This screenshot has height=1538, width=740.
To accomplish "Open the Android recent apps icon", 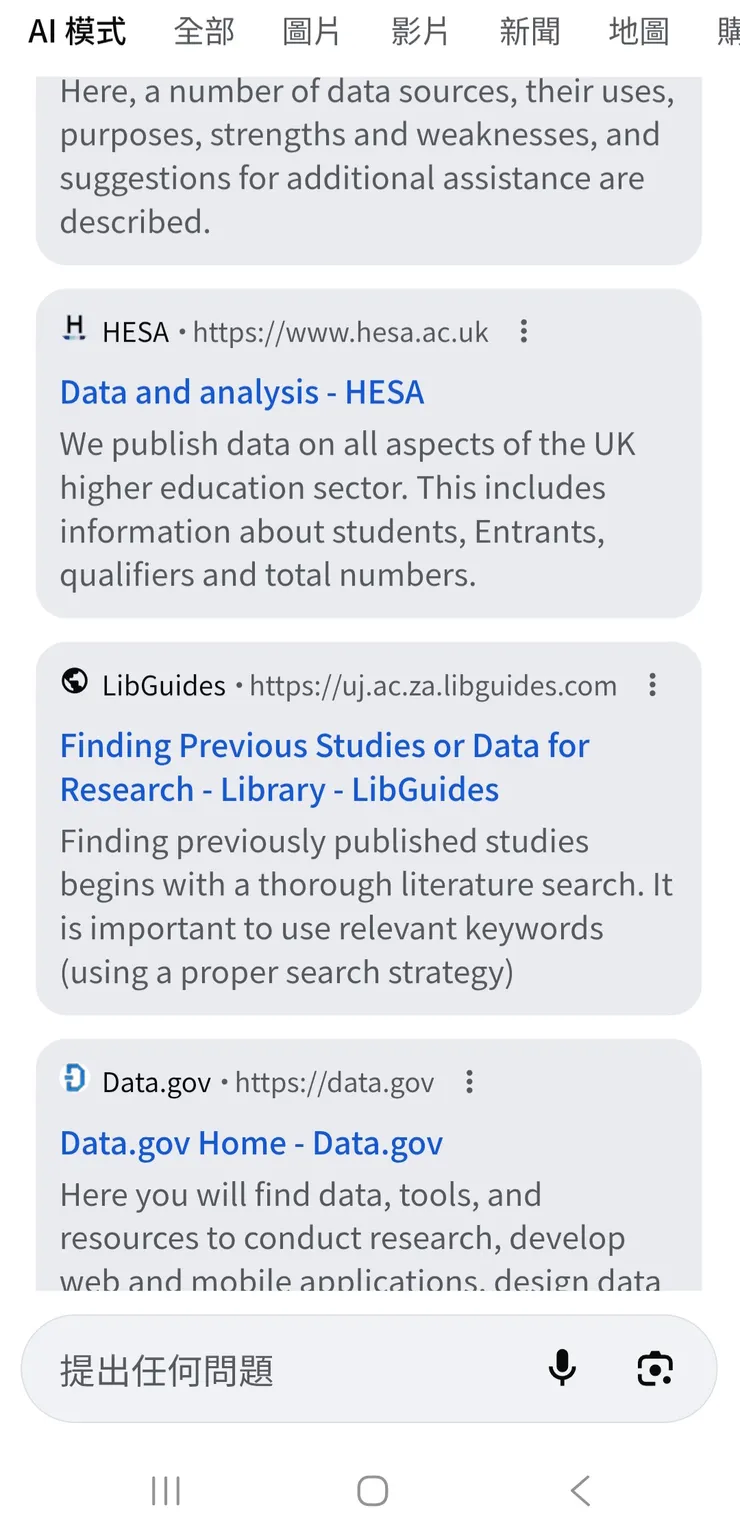I will pyautogui.click(x=166, y=1491).
